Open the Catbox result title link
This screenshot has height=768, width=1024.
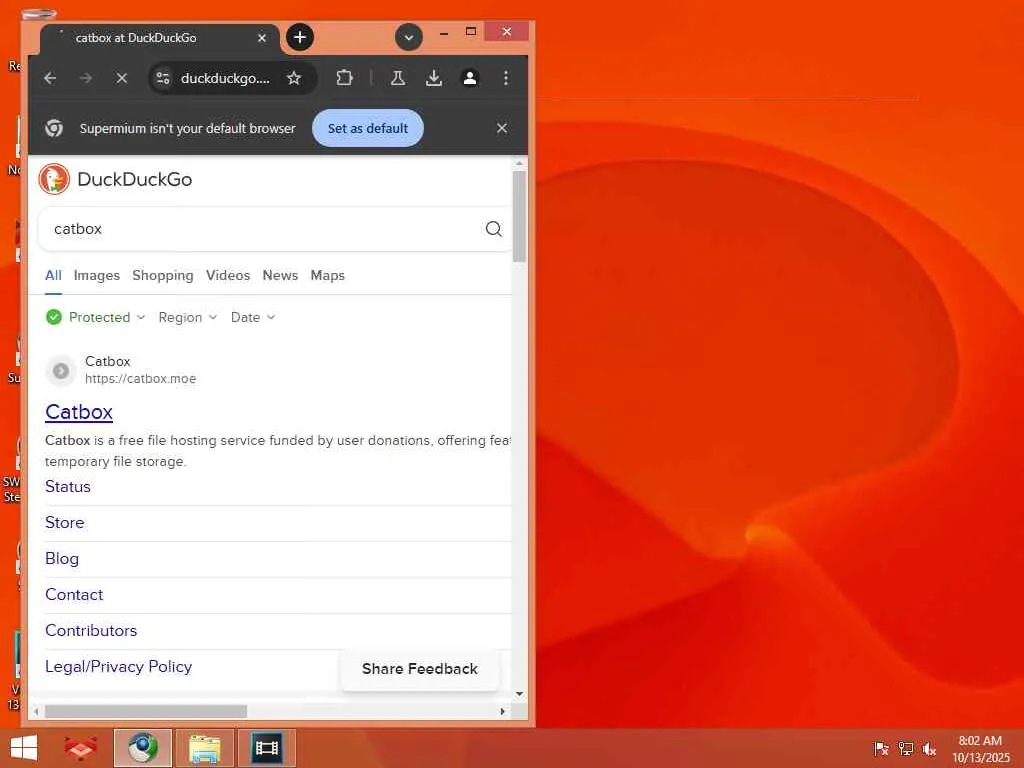coord(79,412)
